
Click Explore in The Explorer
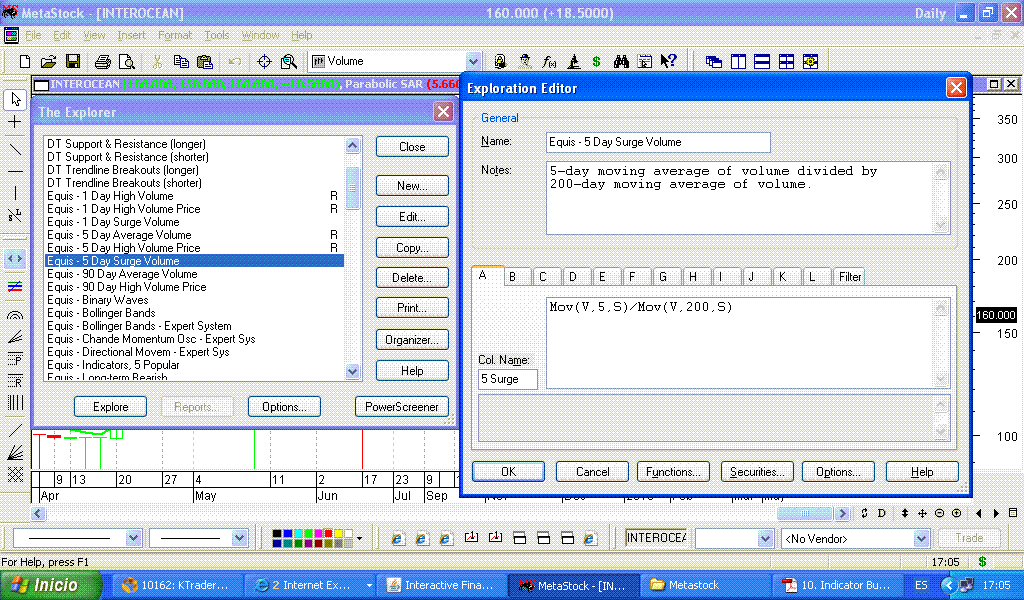pyautogui.click(x=110, y=407)
